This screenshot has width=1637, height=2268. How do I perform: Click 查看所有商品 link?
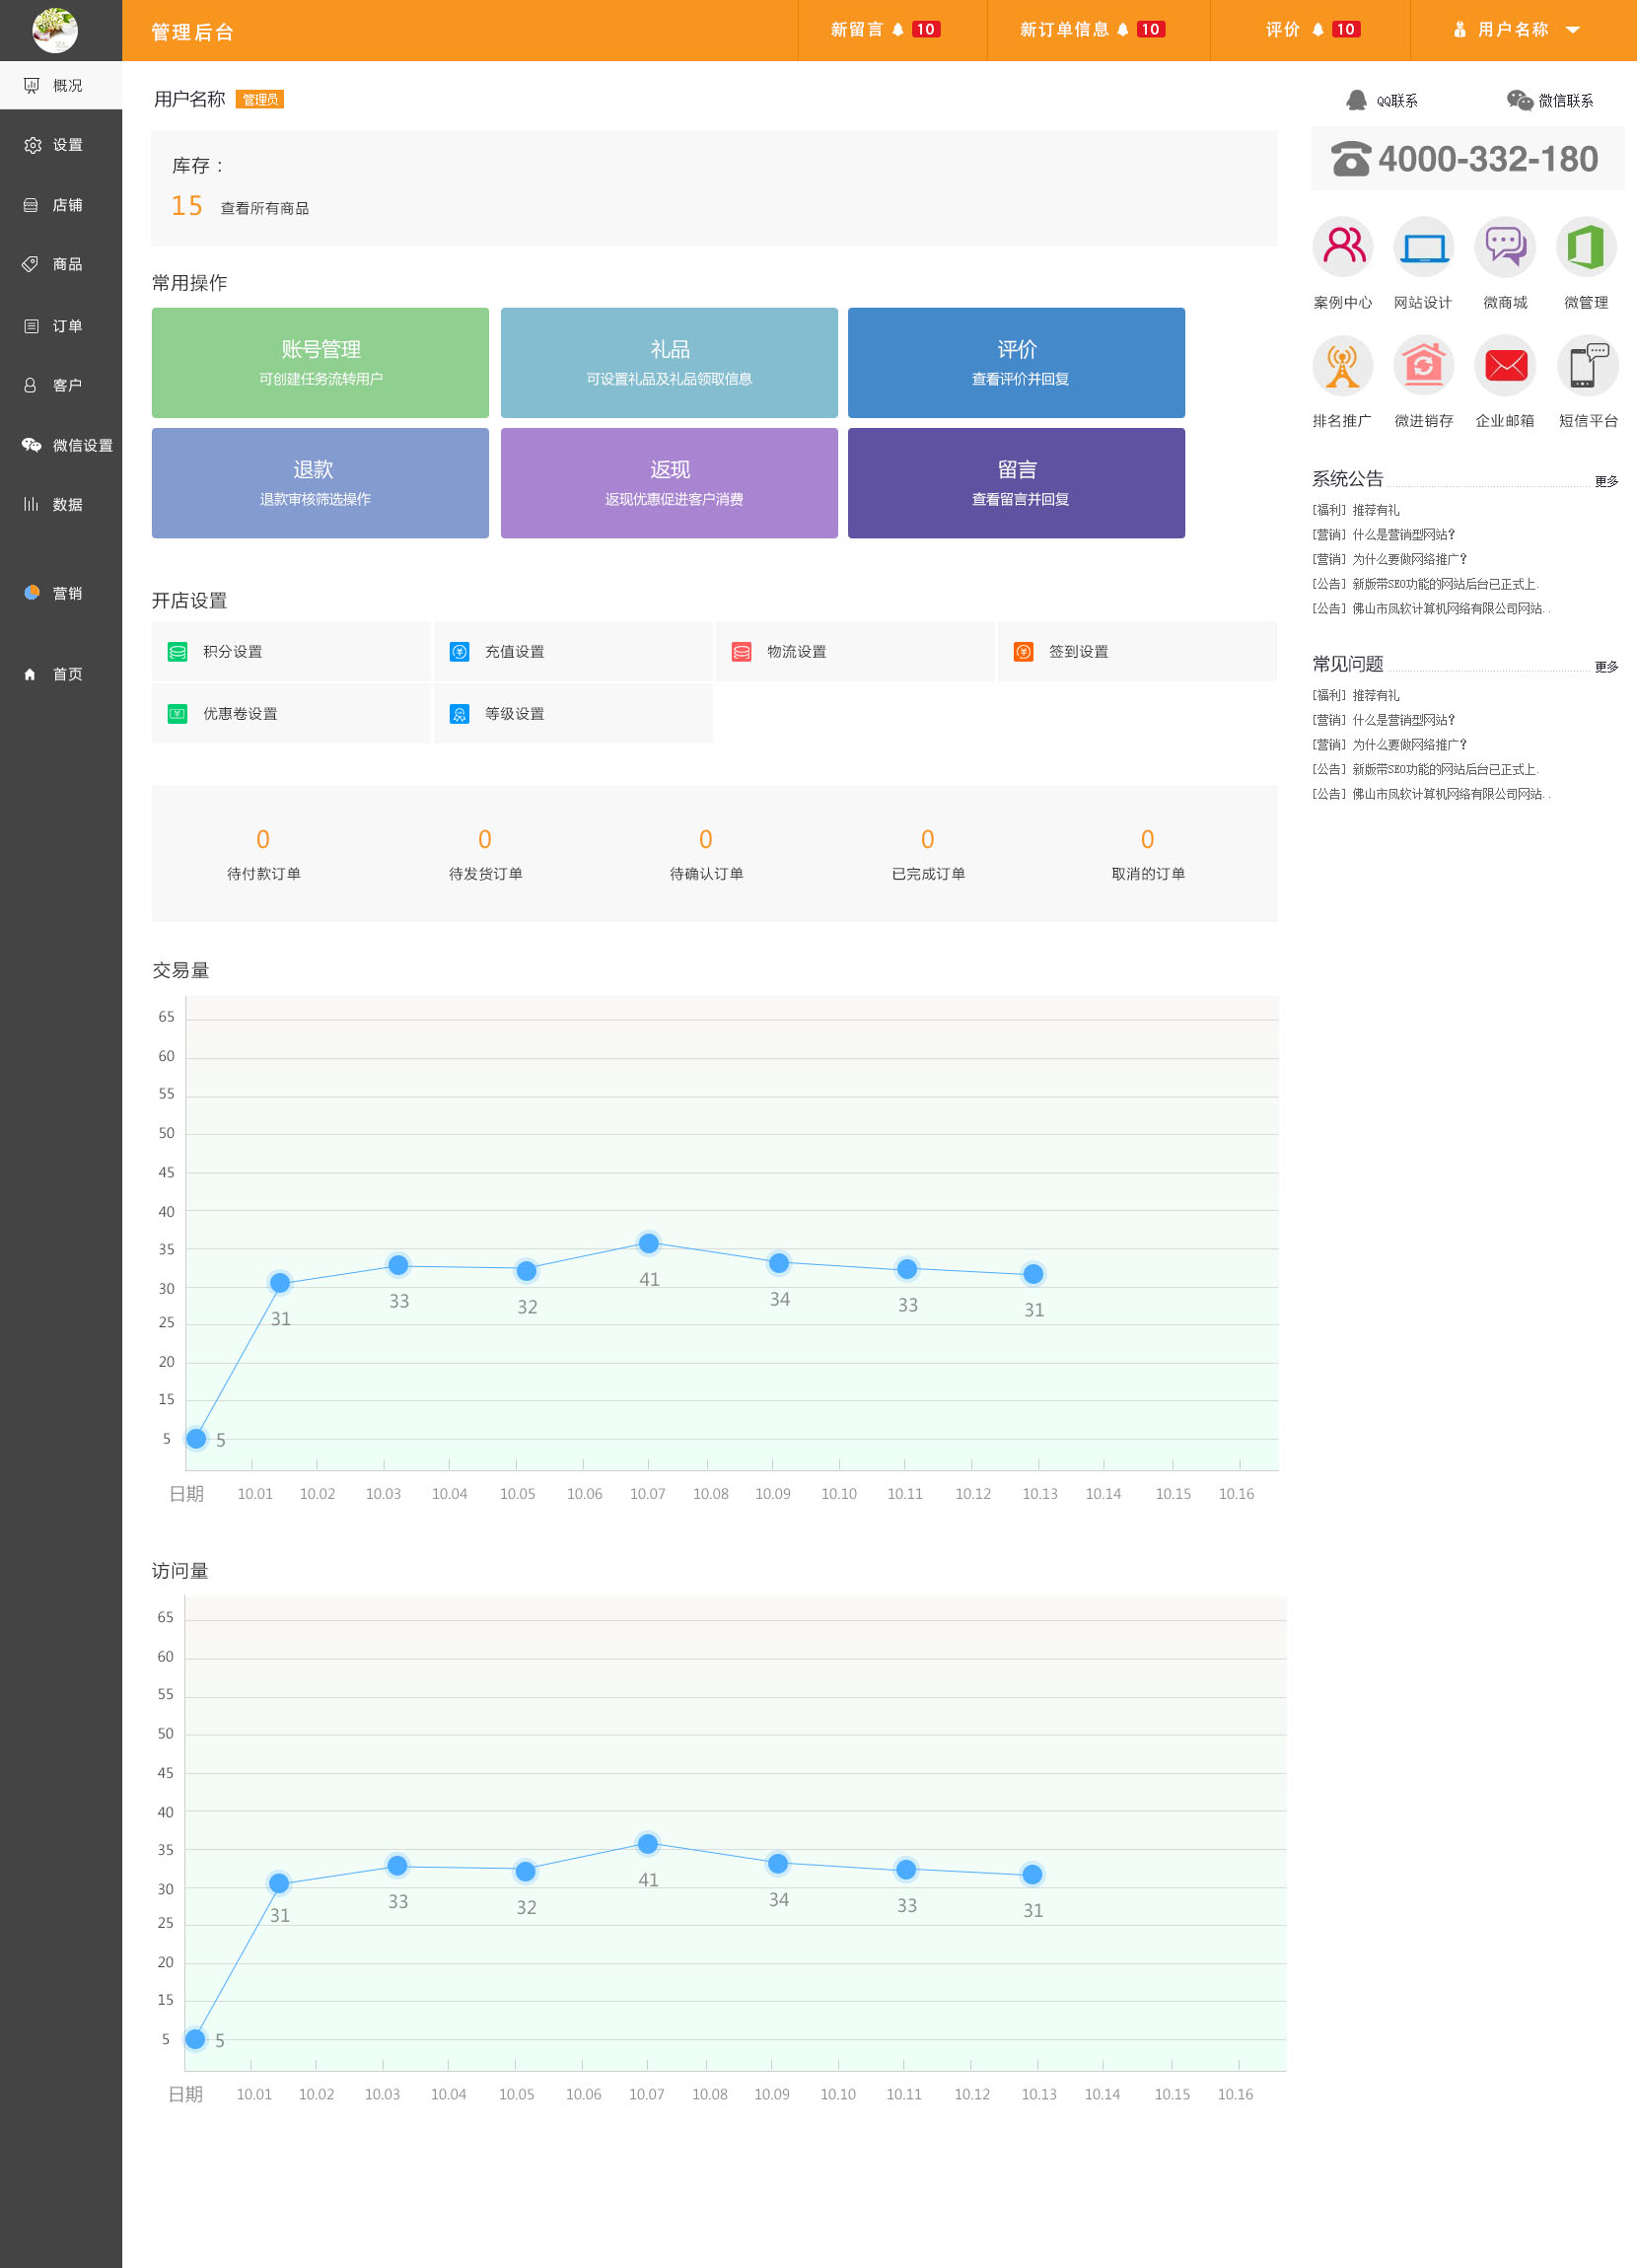tap(264, 208)
